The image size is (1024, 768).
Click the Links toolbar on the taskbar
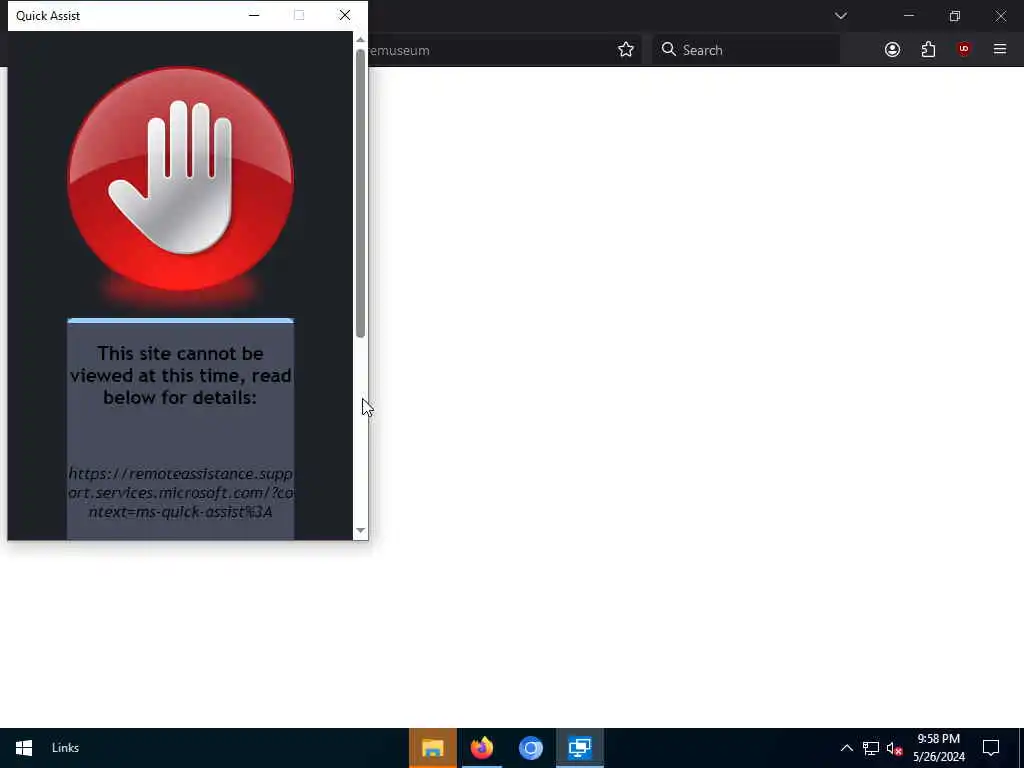click(65, 748)
